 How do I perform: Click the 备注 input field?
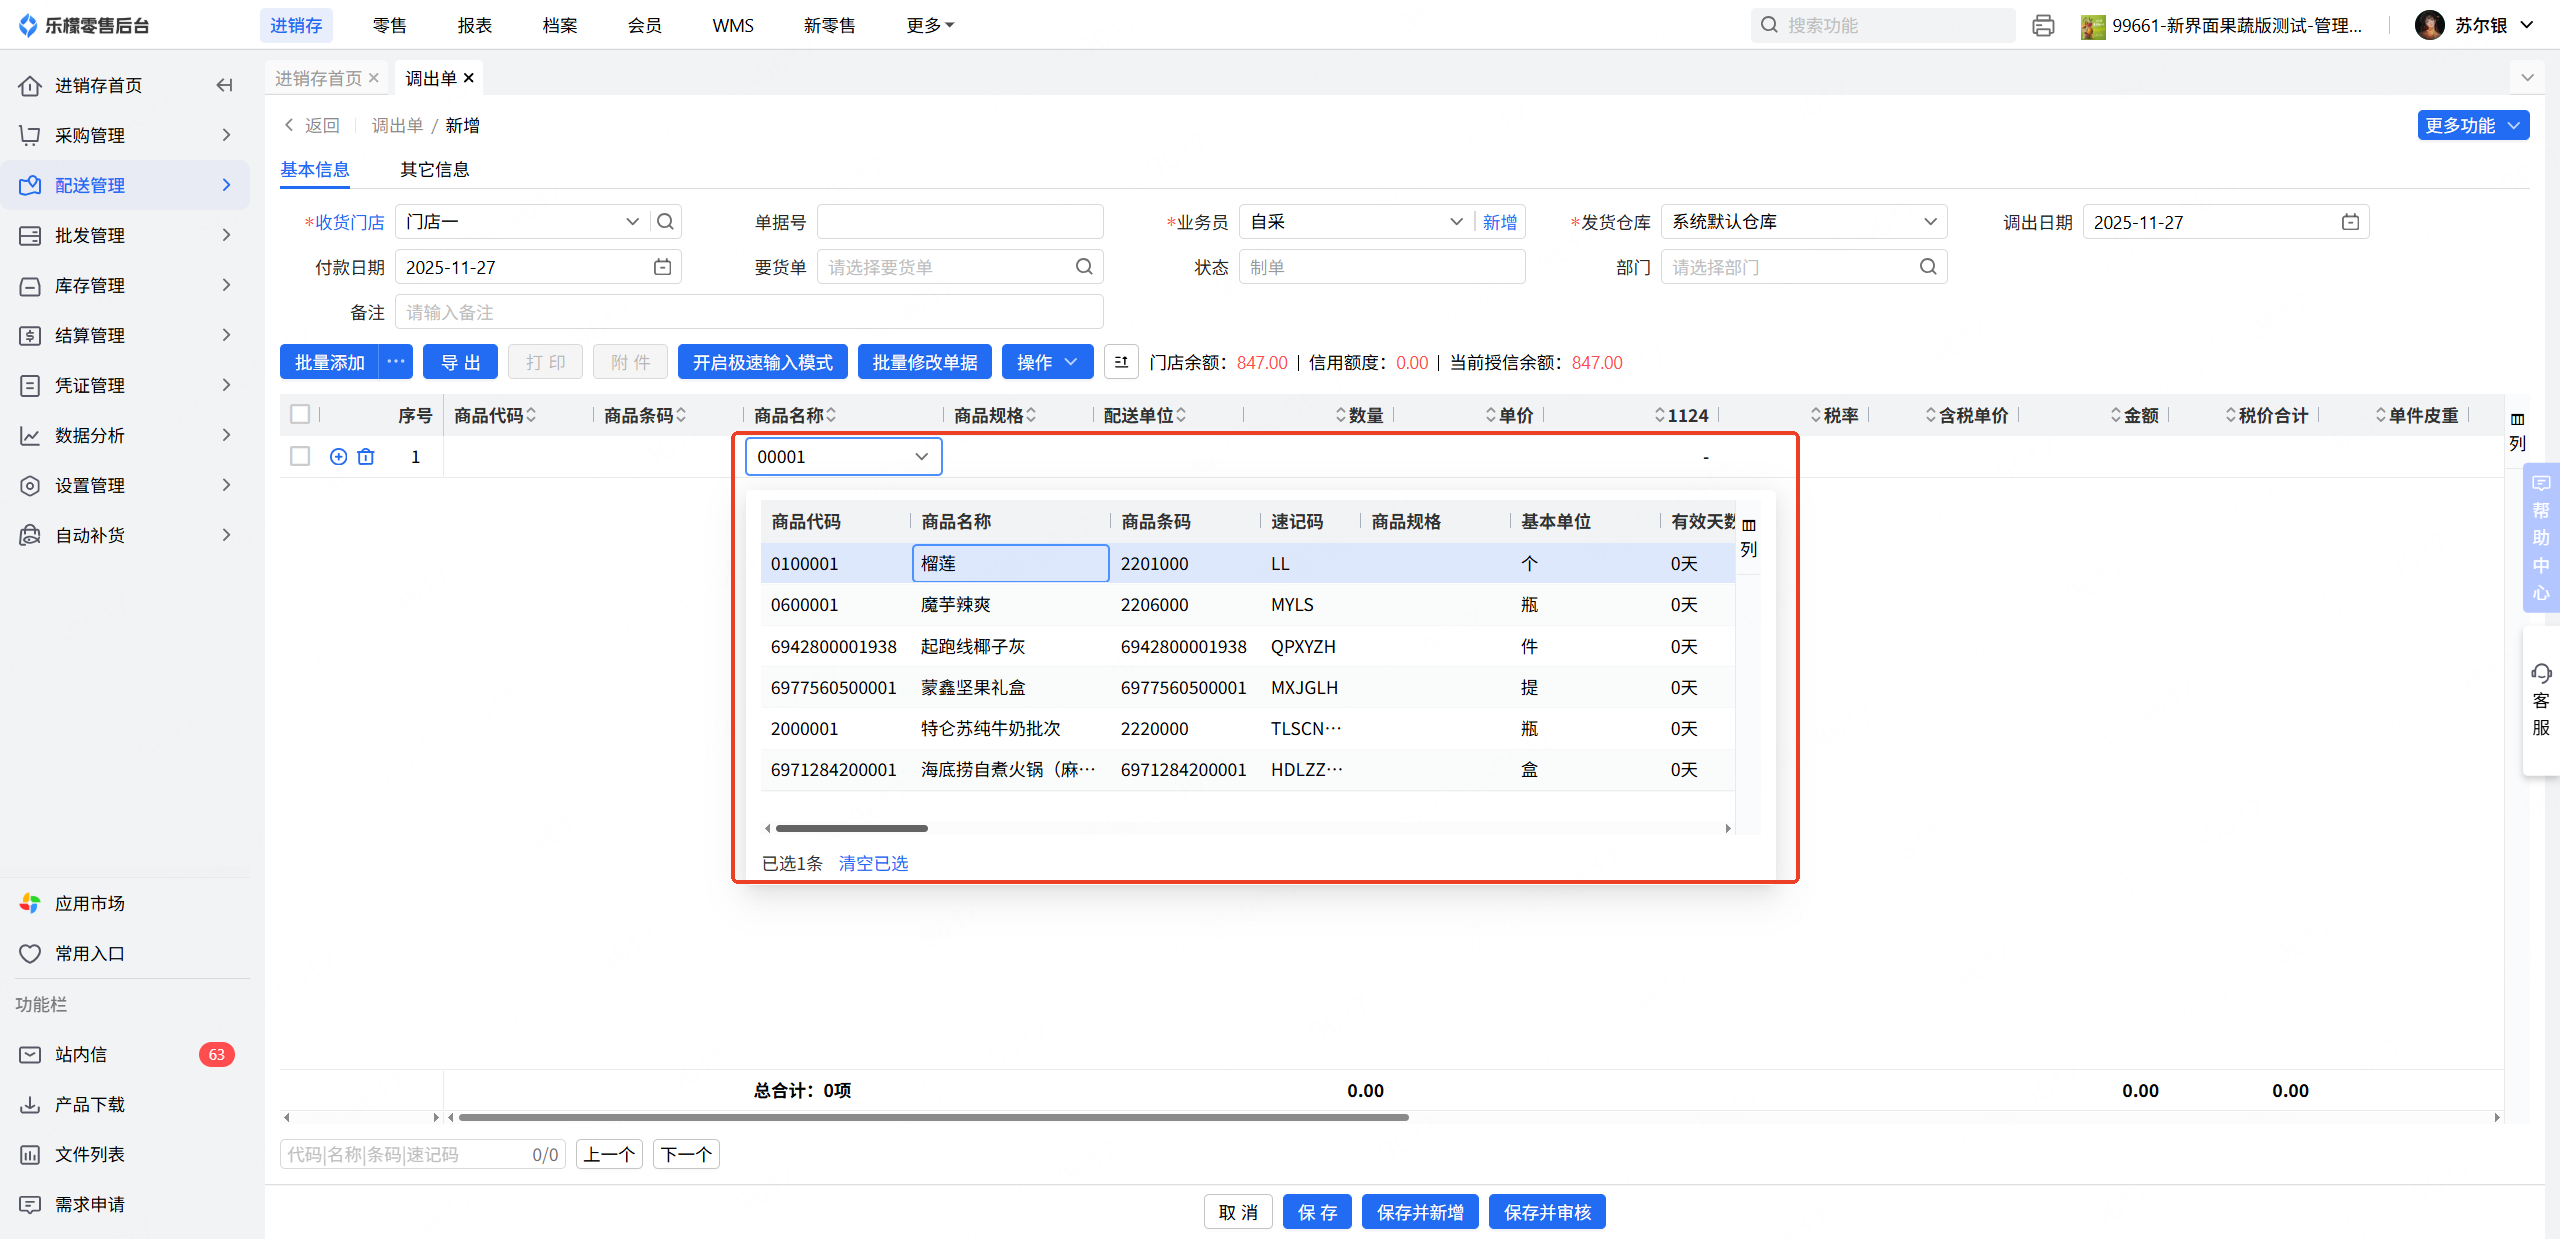coord(748,312)
